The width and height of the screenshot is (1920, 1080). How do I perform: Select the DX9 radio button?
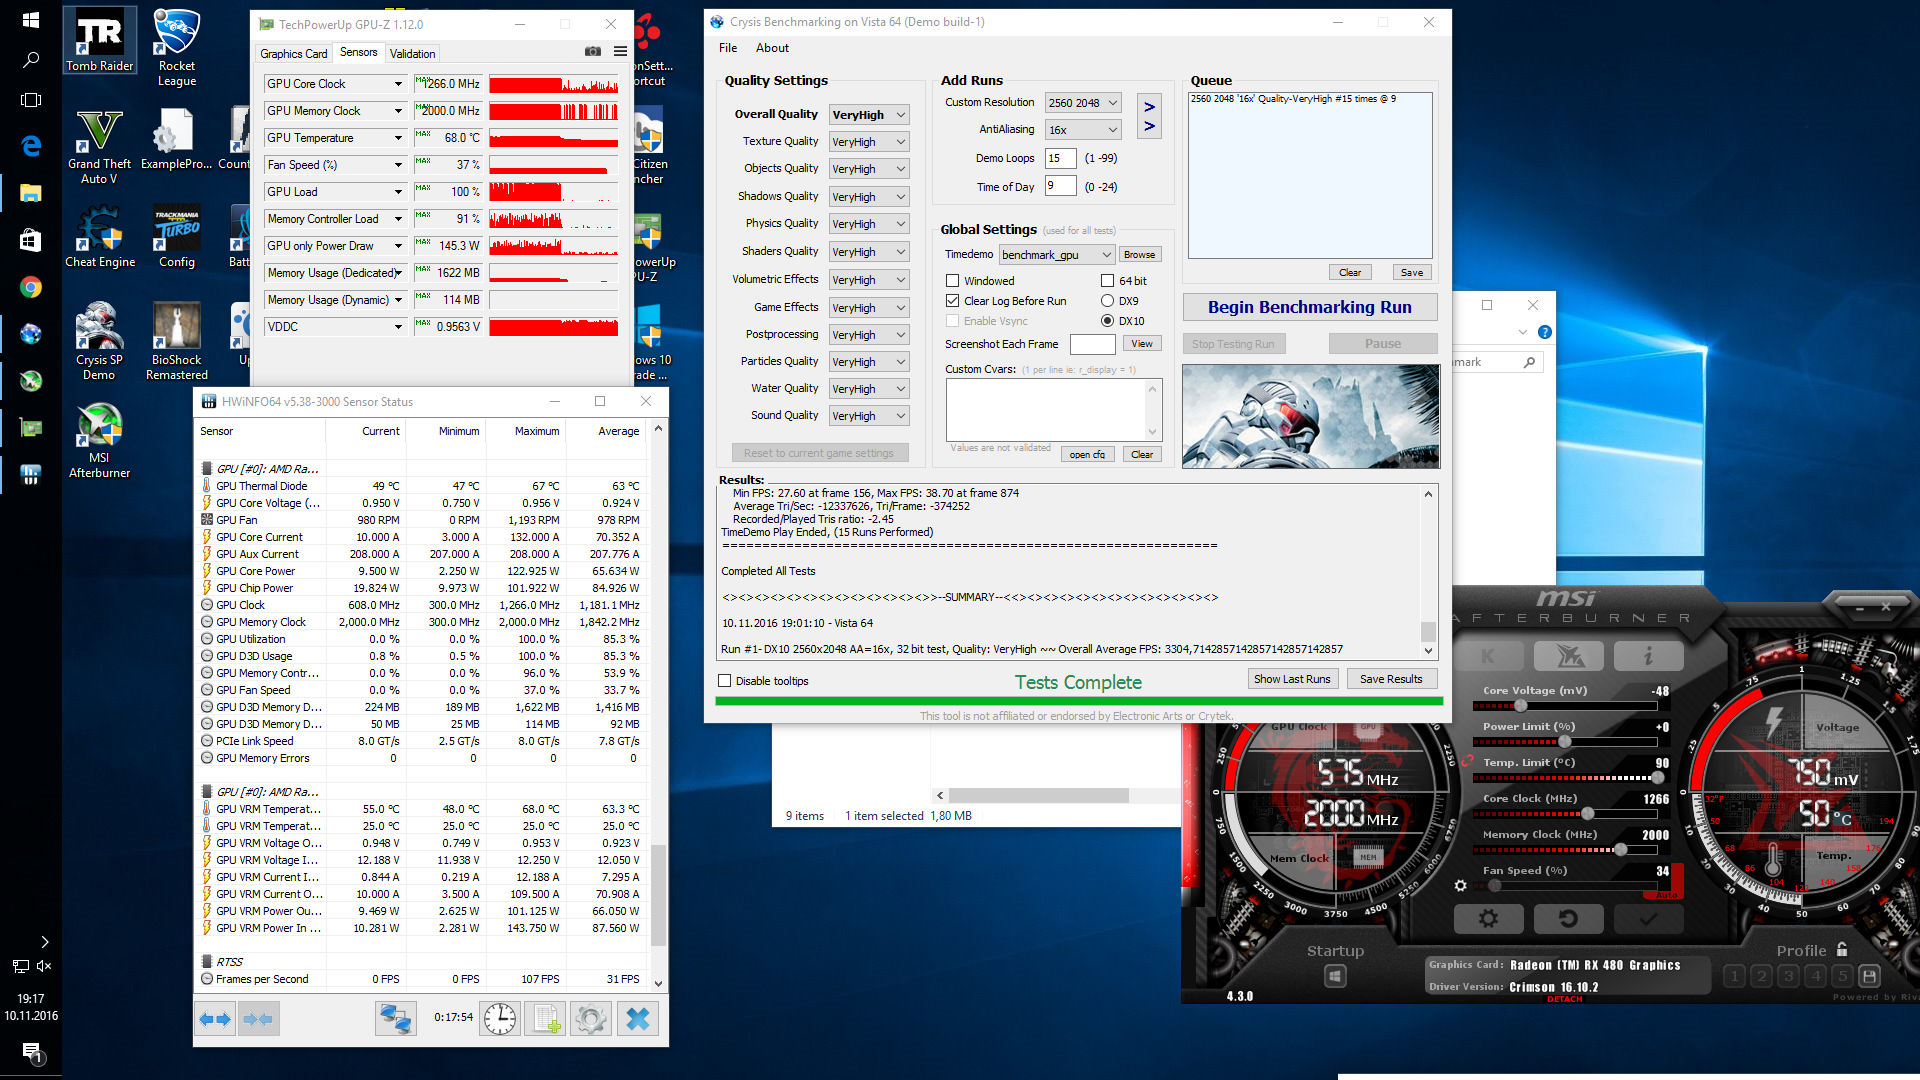1107,301
